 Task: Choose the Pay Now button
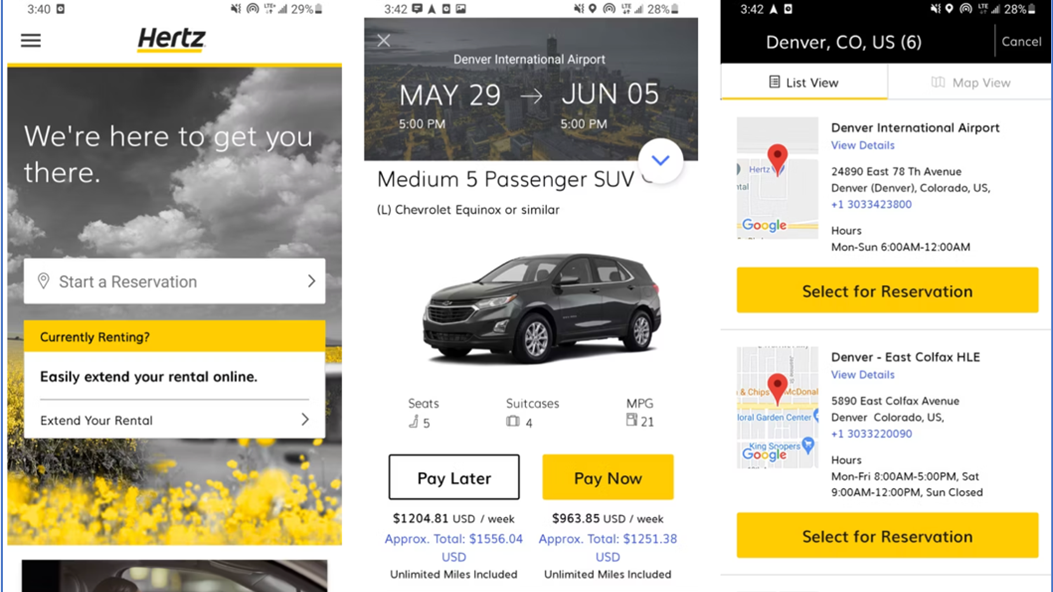click(608, 477)
